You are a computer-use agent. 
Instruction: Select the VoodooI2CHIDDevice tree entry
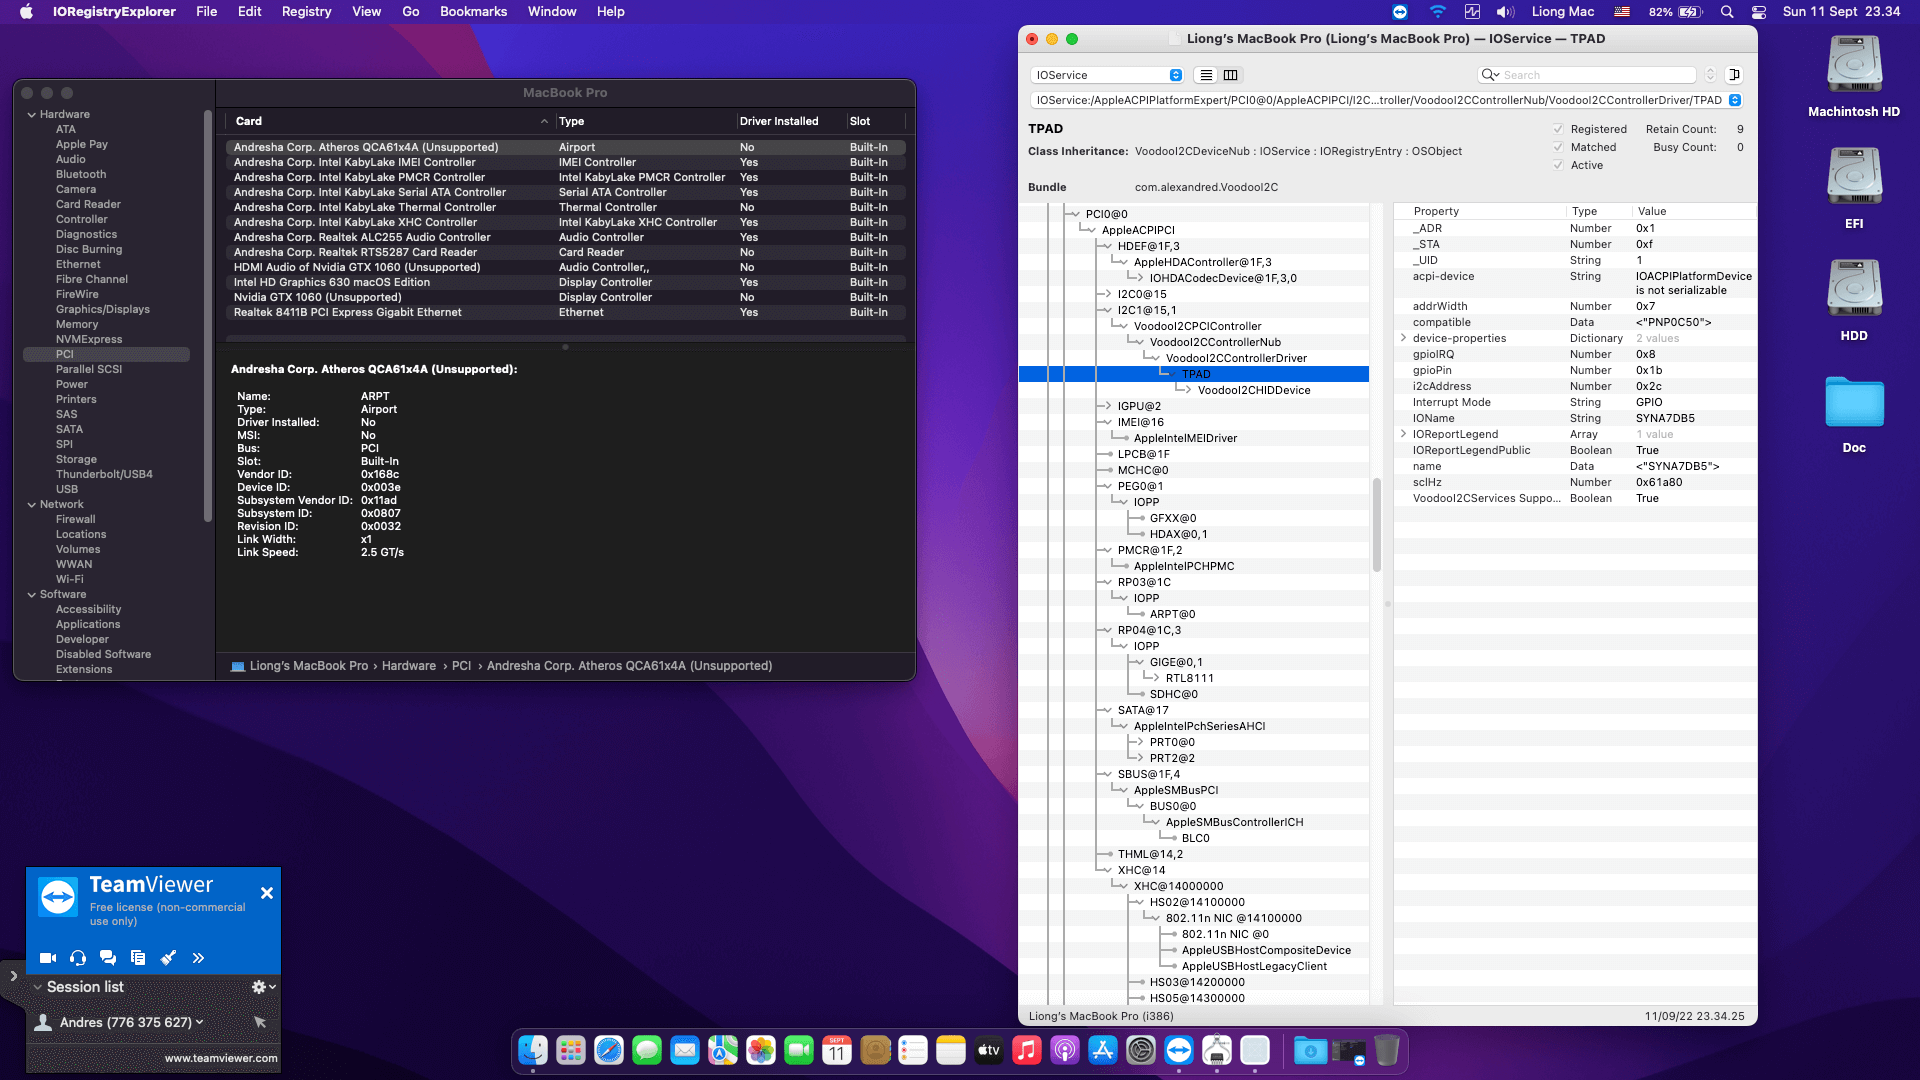coord(1254,390)
